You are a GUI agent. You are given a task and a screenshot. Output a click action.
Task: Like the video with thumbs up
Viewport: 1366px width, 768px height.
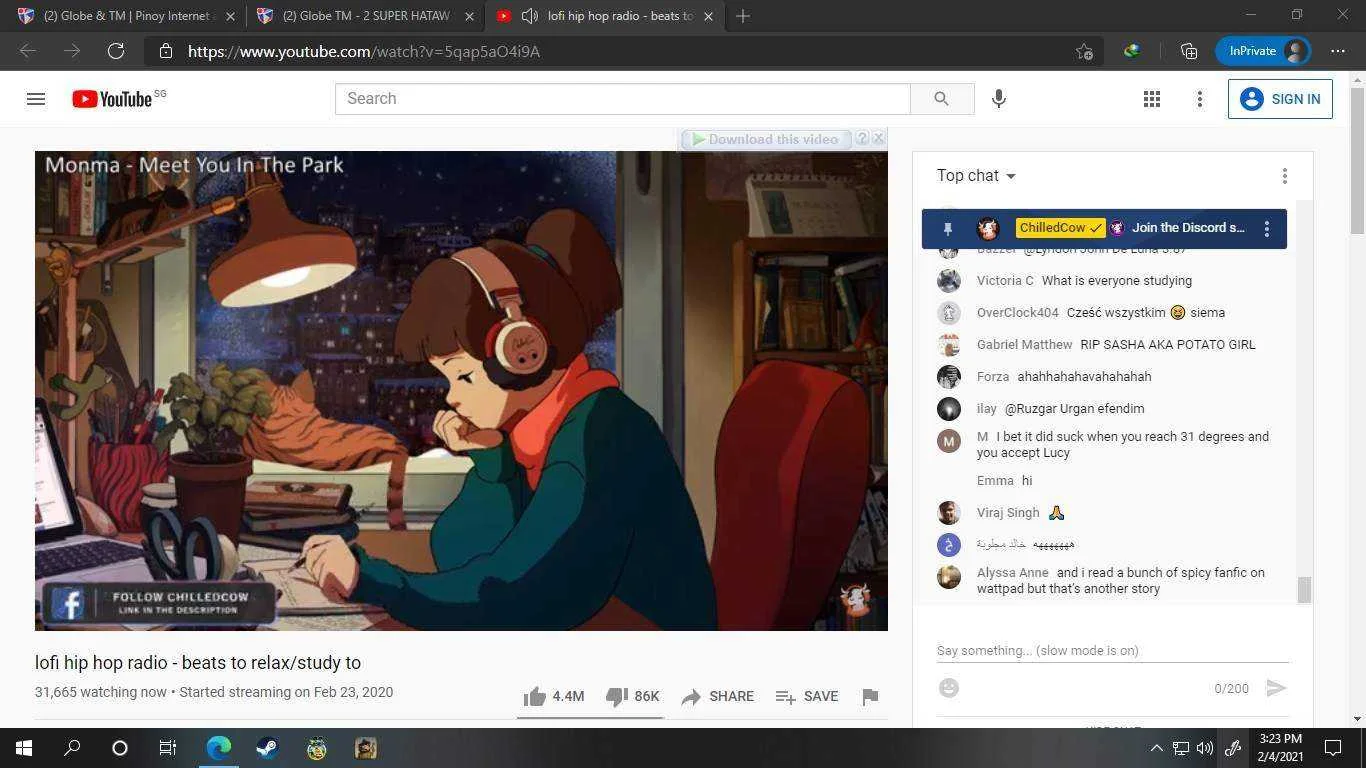554,696
